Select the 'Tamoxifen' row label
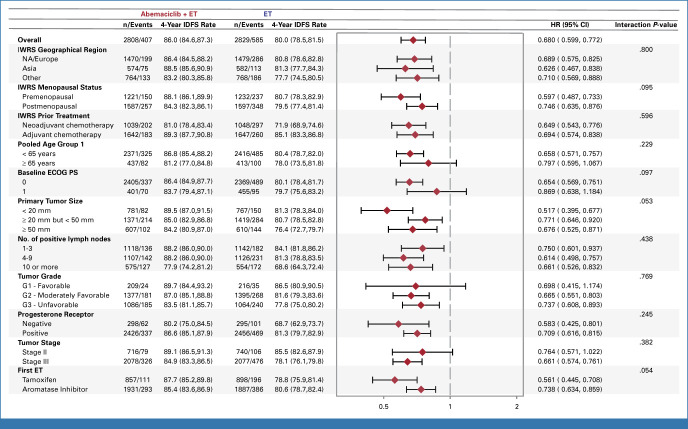 pos(39,380)
